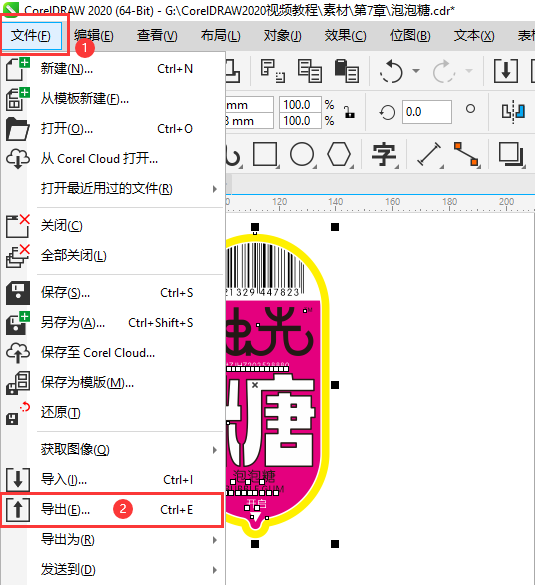This screenshot has width=535, height=585.
Task: Select the Drop Shadow tool icon
Action: pos(511,154)
